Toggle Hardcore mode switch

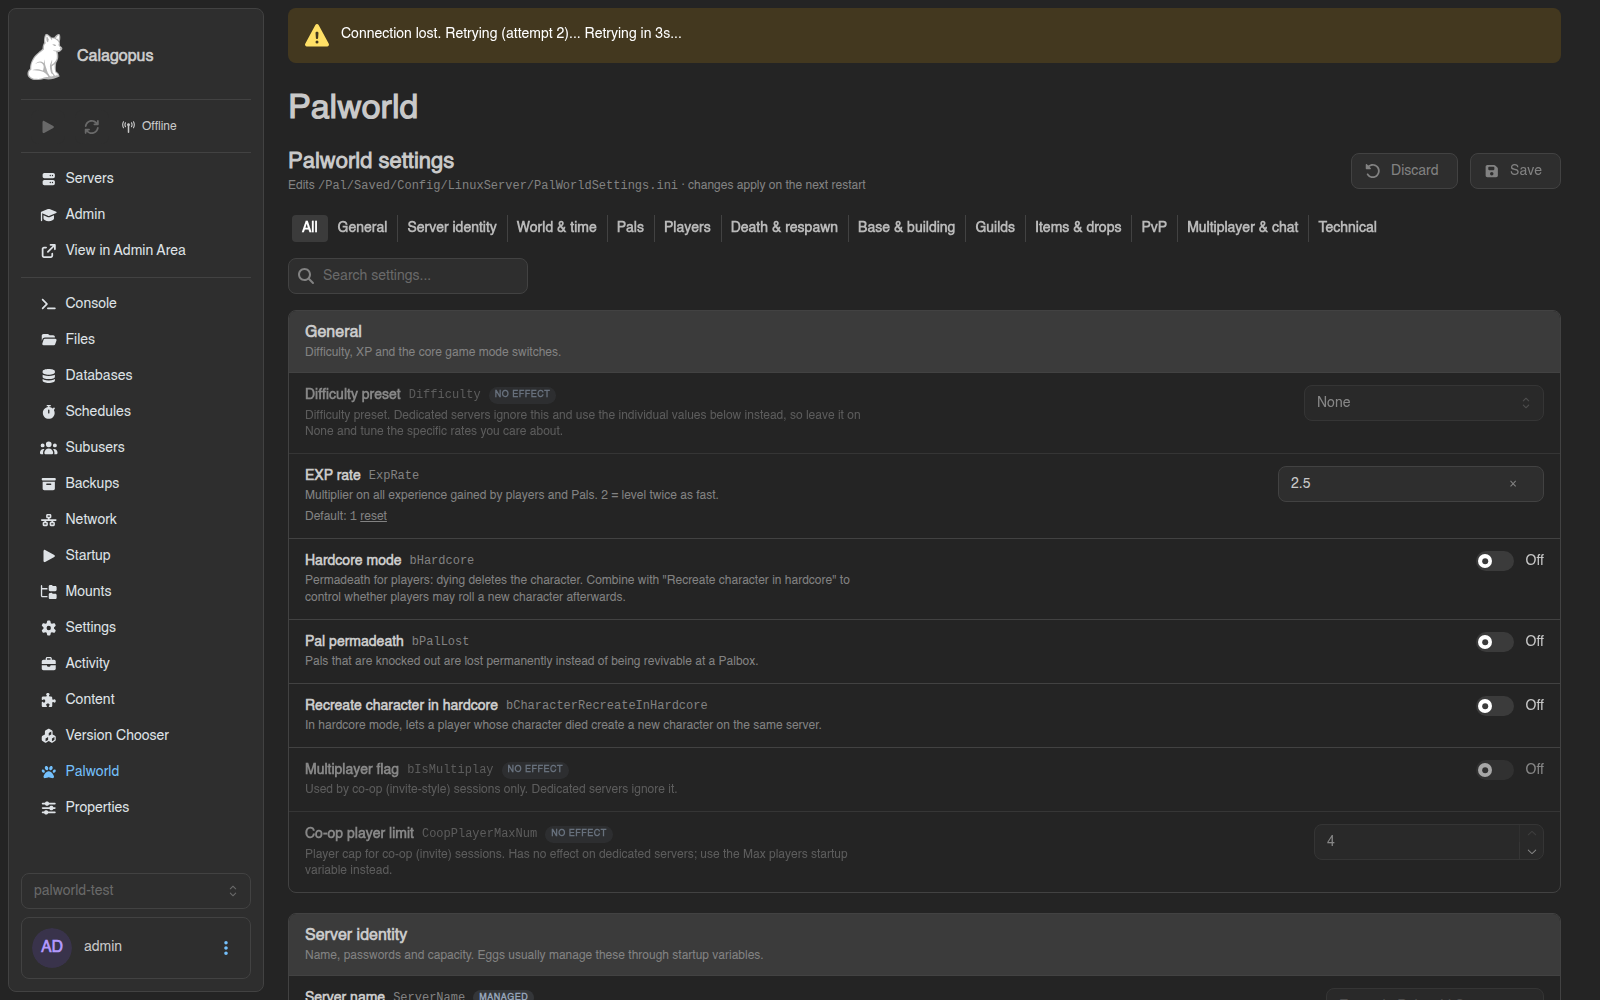[1494, 561]
